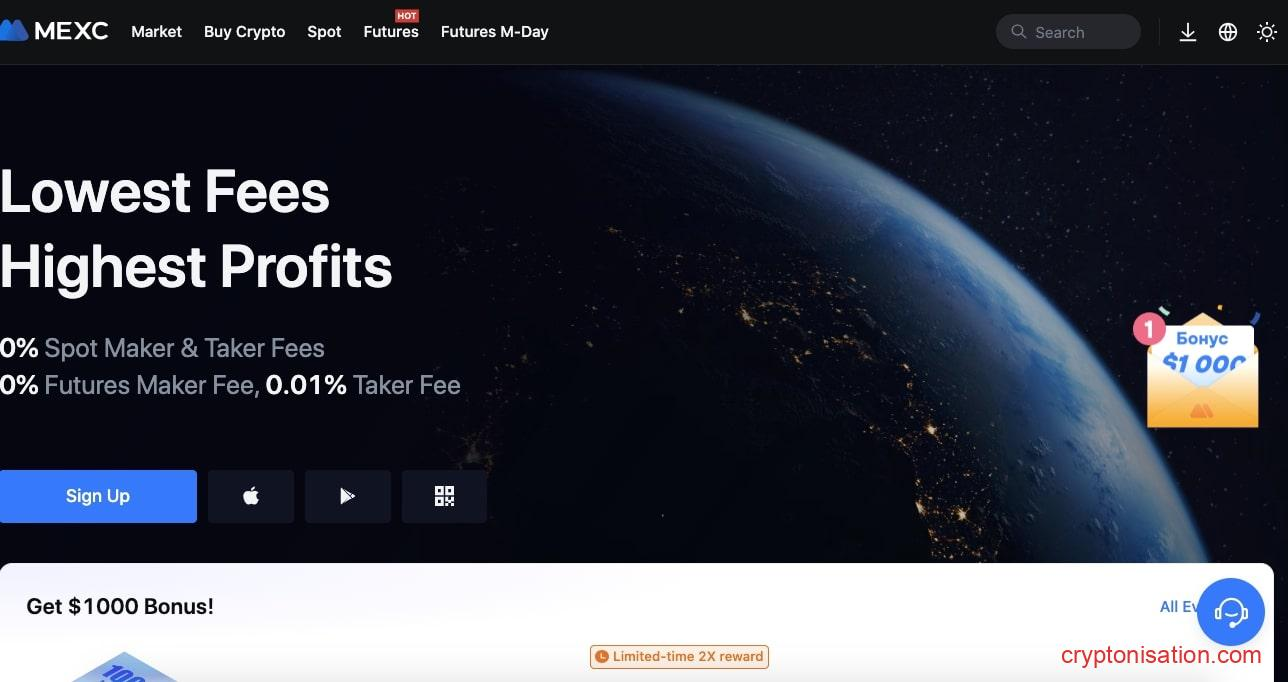Open the Futures menu
Viewport: 1288px width, 682px height.
[391, 32]
